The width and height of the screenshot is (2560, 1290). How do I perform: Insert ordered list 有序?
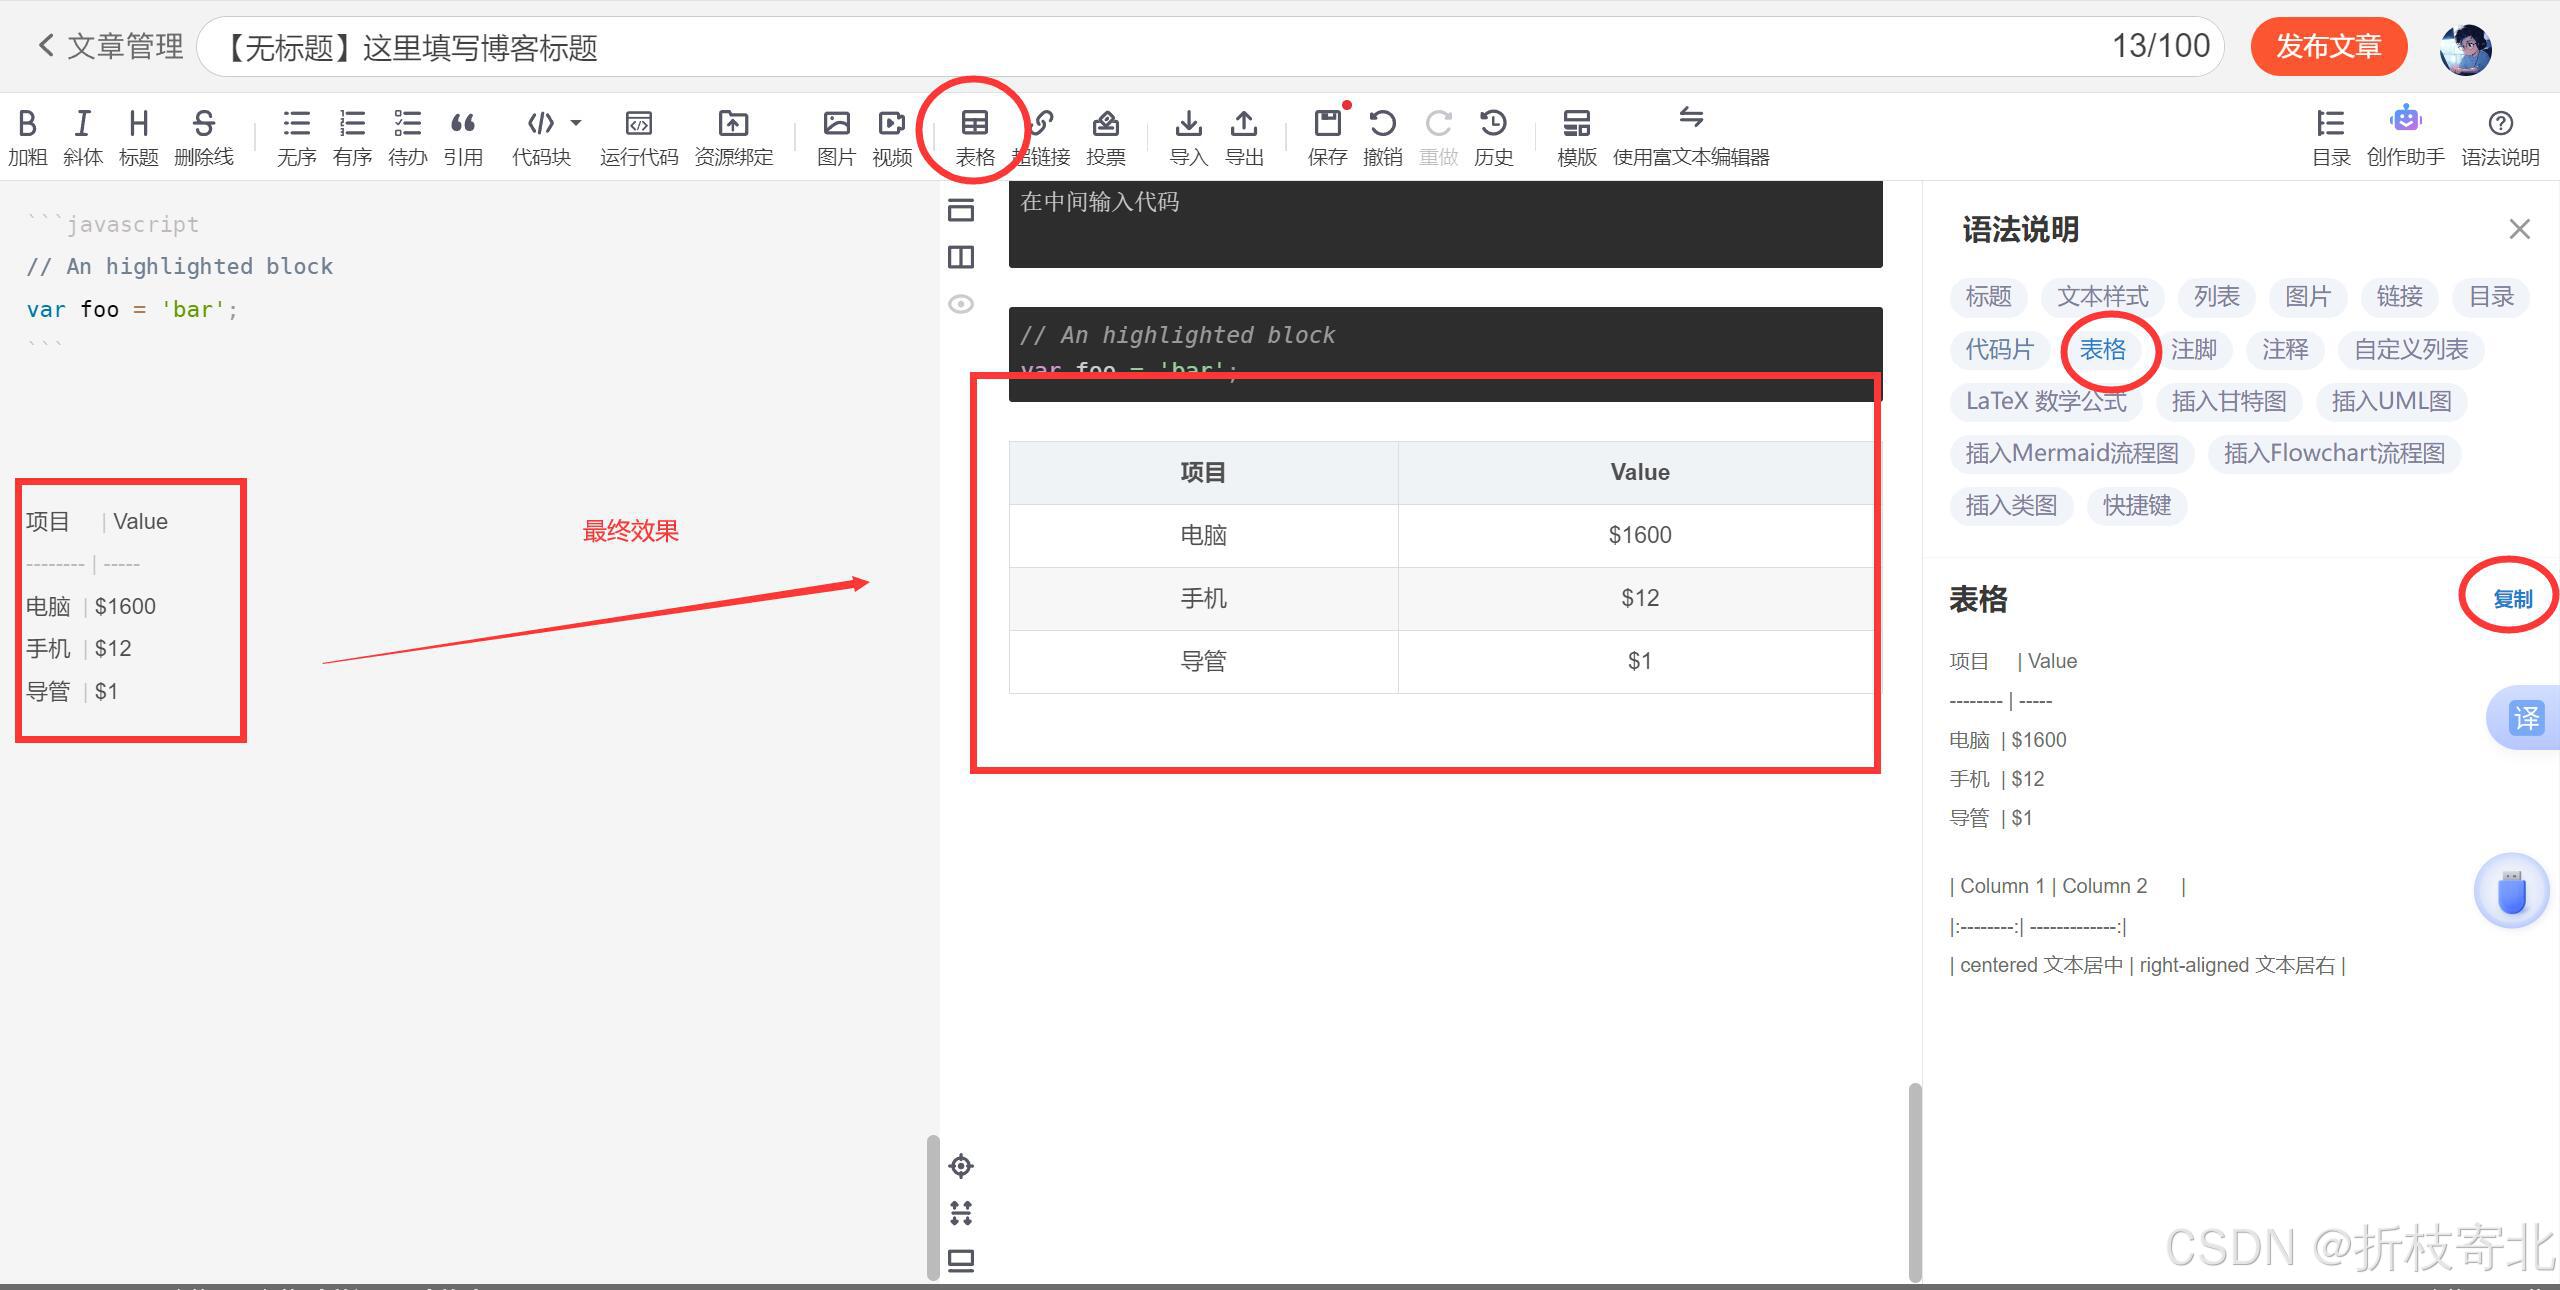click(x=352, y=137)
